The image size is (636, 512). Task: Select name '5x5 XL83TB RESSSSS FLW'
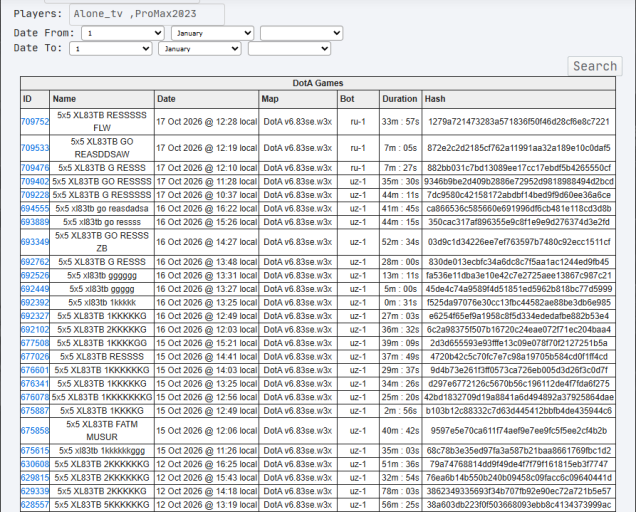point(102,122)
